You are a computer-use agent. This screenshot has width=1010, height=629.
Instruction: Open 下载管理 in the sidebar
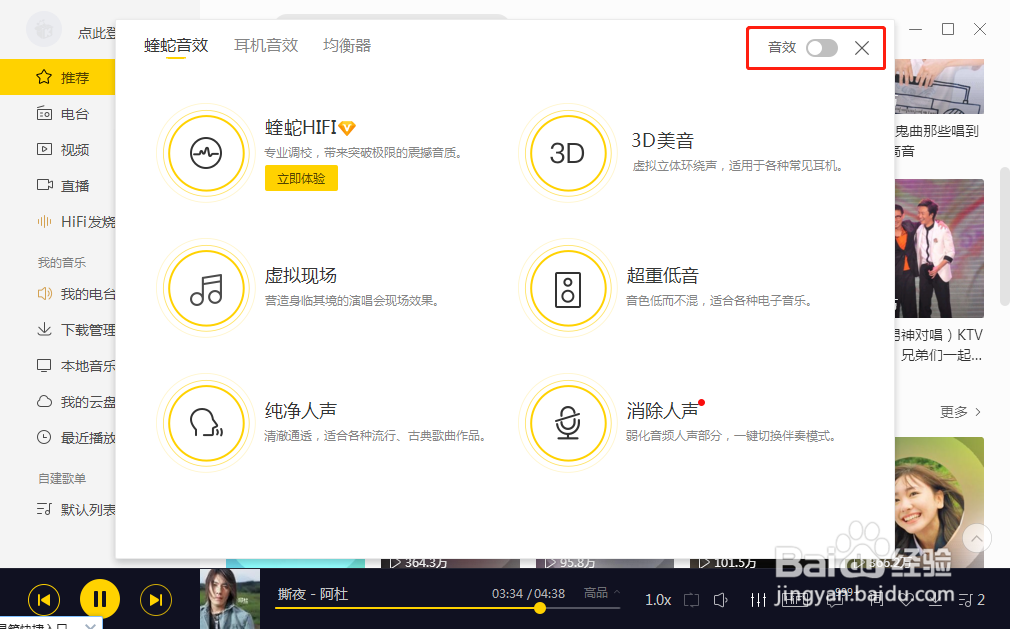pos(58,330)
